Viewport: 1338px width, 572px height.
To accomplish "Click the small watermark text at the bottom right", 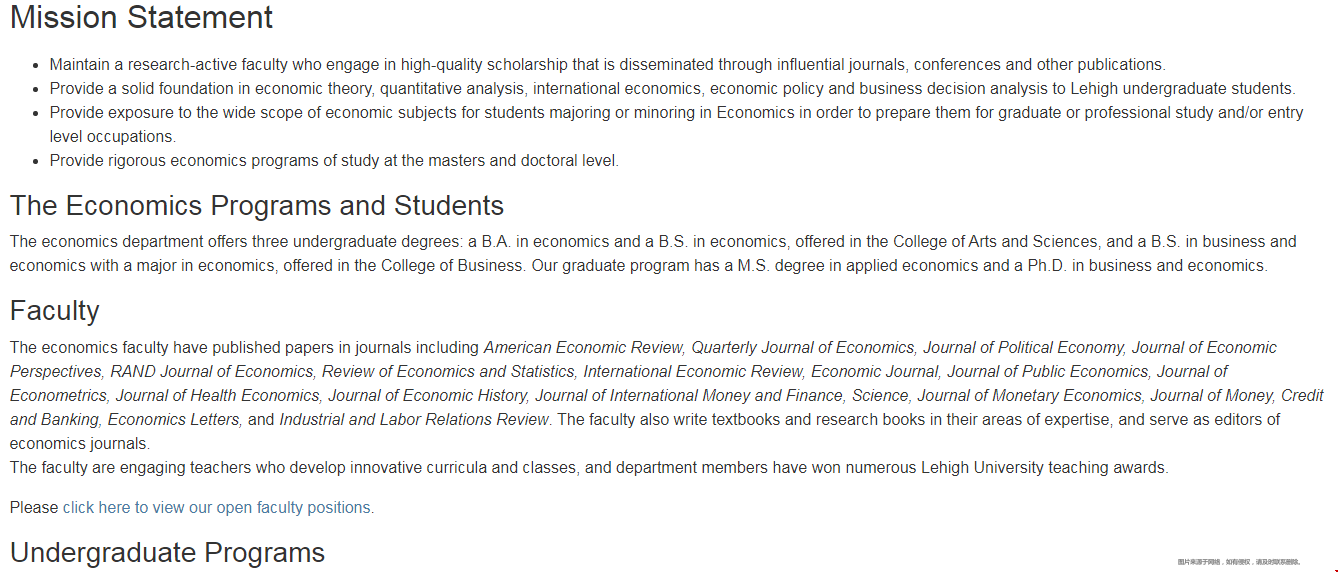I will click(x=1239, y=562).
